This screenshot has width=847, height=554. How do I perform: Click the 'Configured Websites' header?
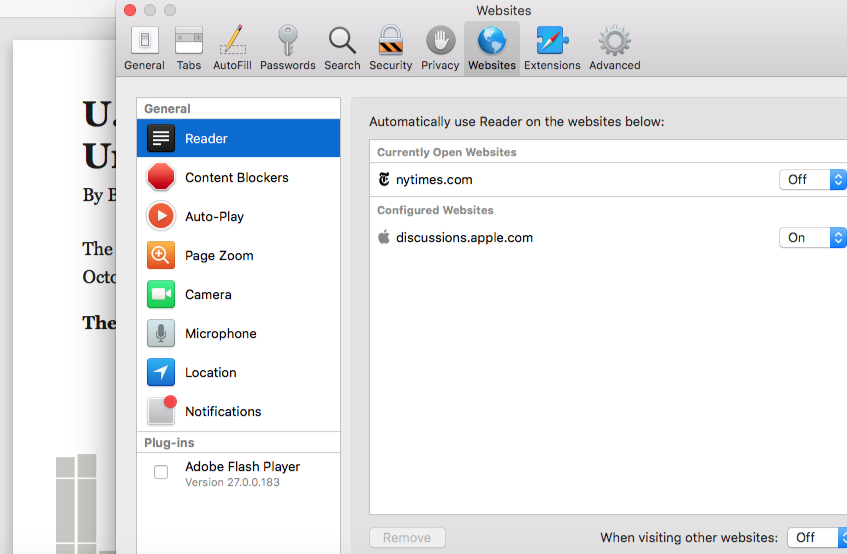[x=435, y=210]
